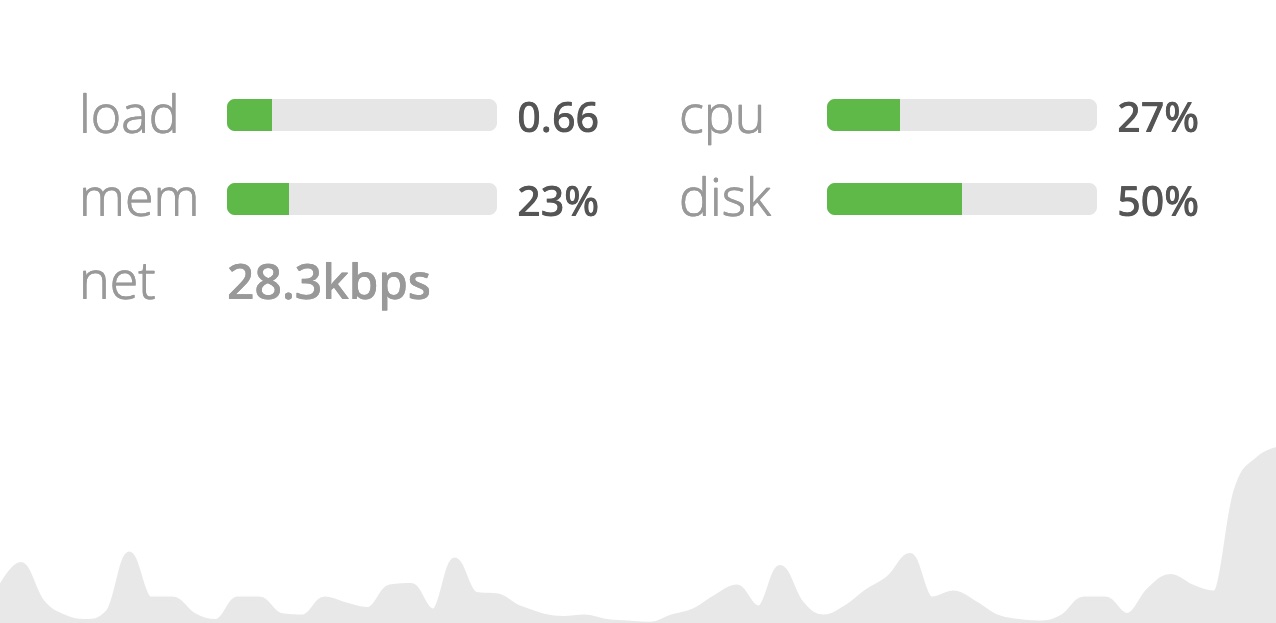Click the gray empty part of the disk bar
Screen dimensions: 1276x623
[x=1029, y=199]
